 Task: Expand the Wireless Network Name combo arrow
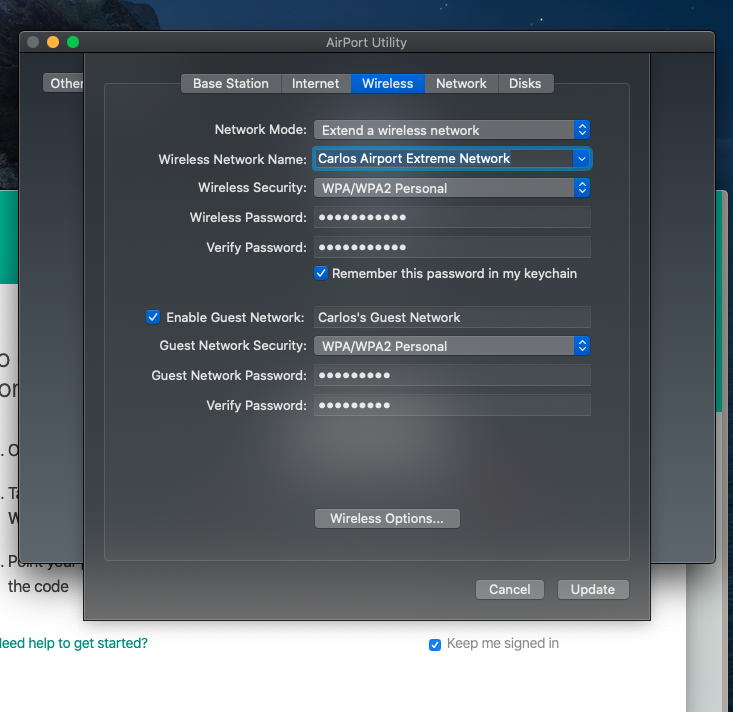581,159
